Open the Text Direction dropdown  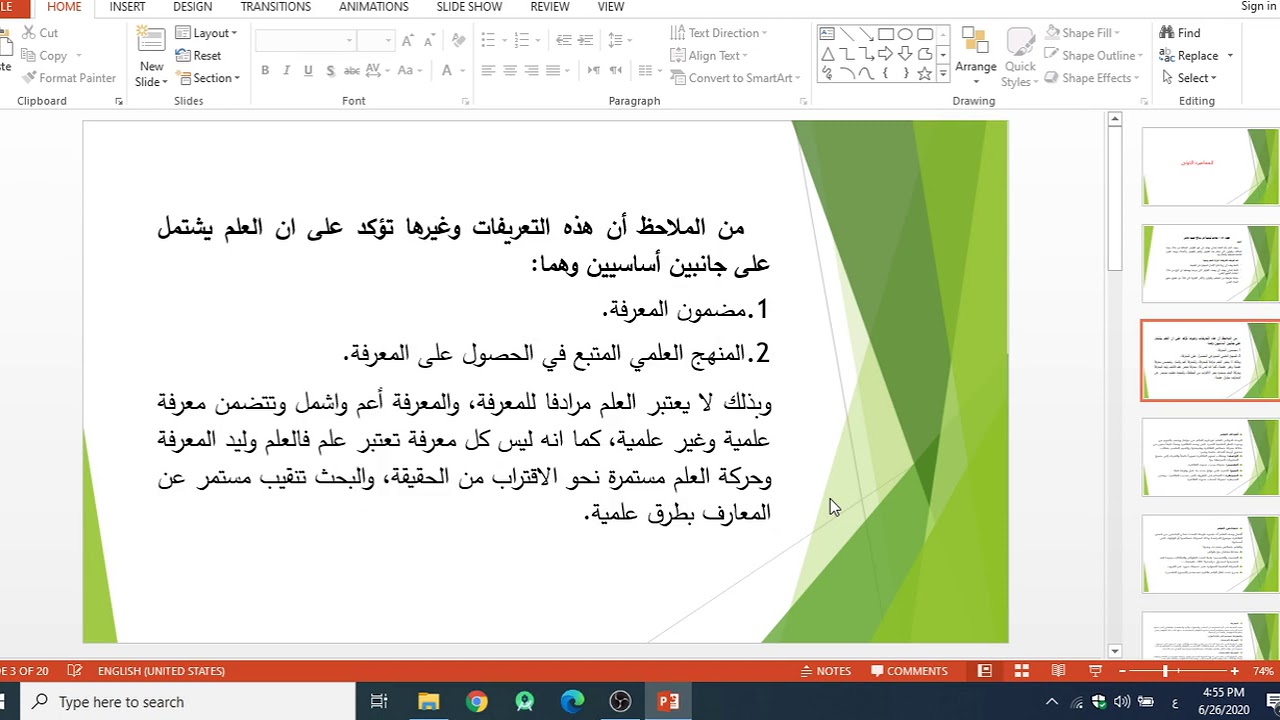click(718, 33)
